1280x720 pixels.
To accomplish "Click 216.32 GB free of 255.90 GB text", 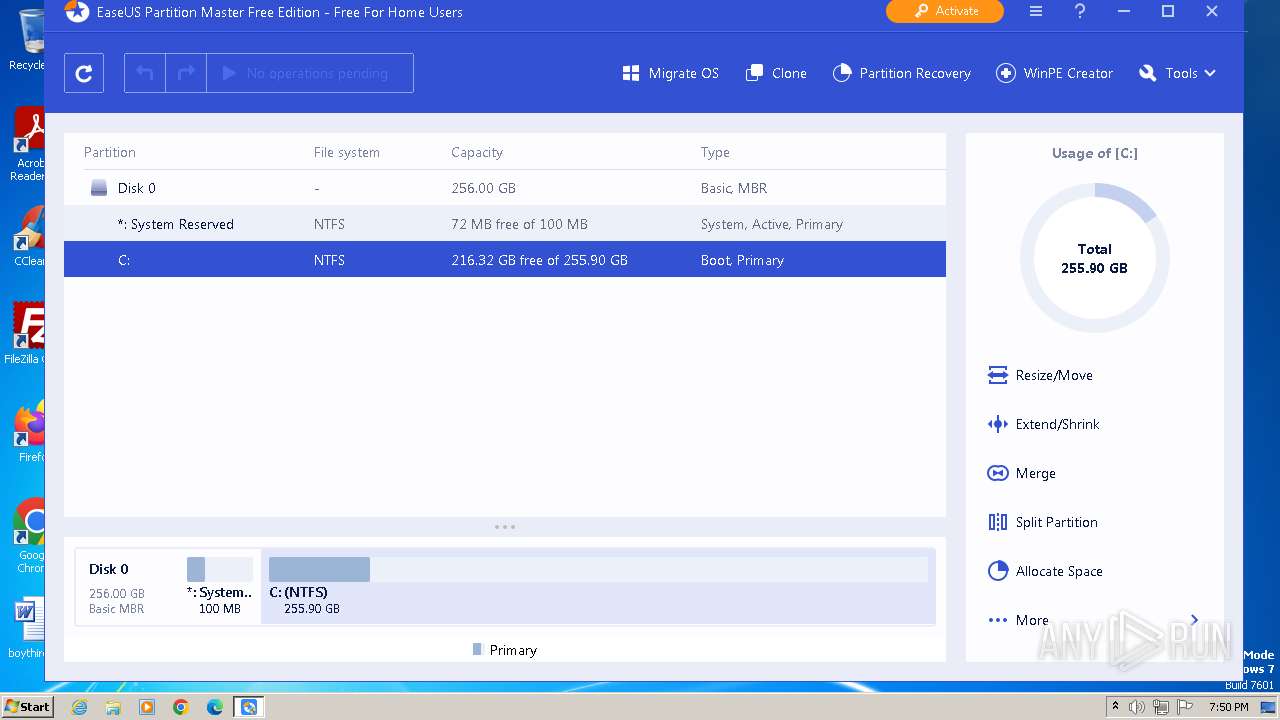I will click(x=539, y=260).
